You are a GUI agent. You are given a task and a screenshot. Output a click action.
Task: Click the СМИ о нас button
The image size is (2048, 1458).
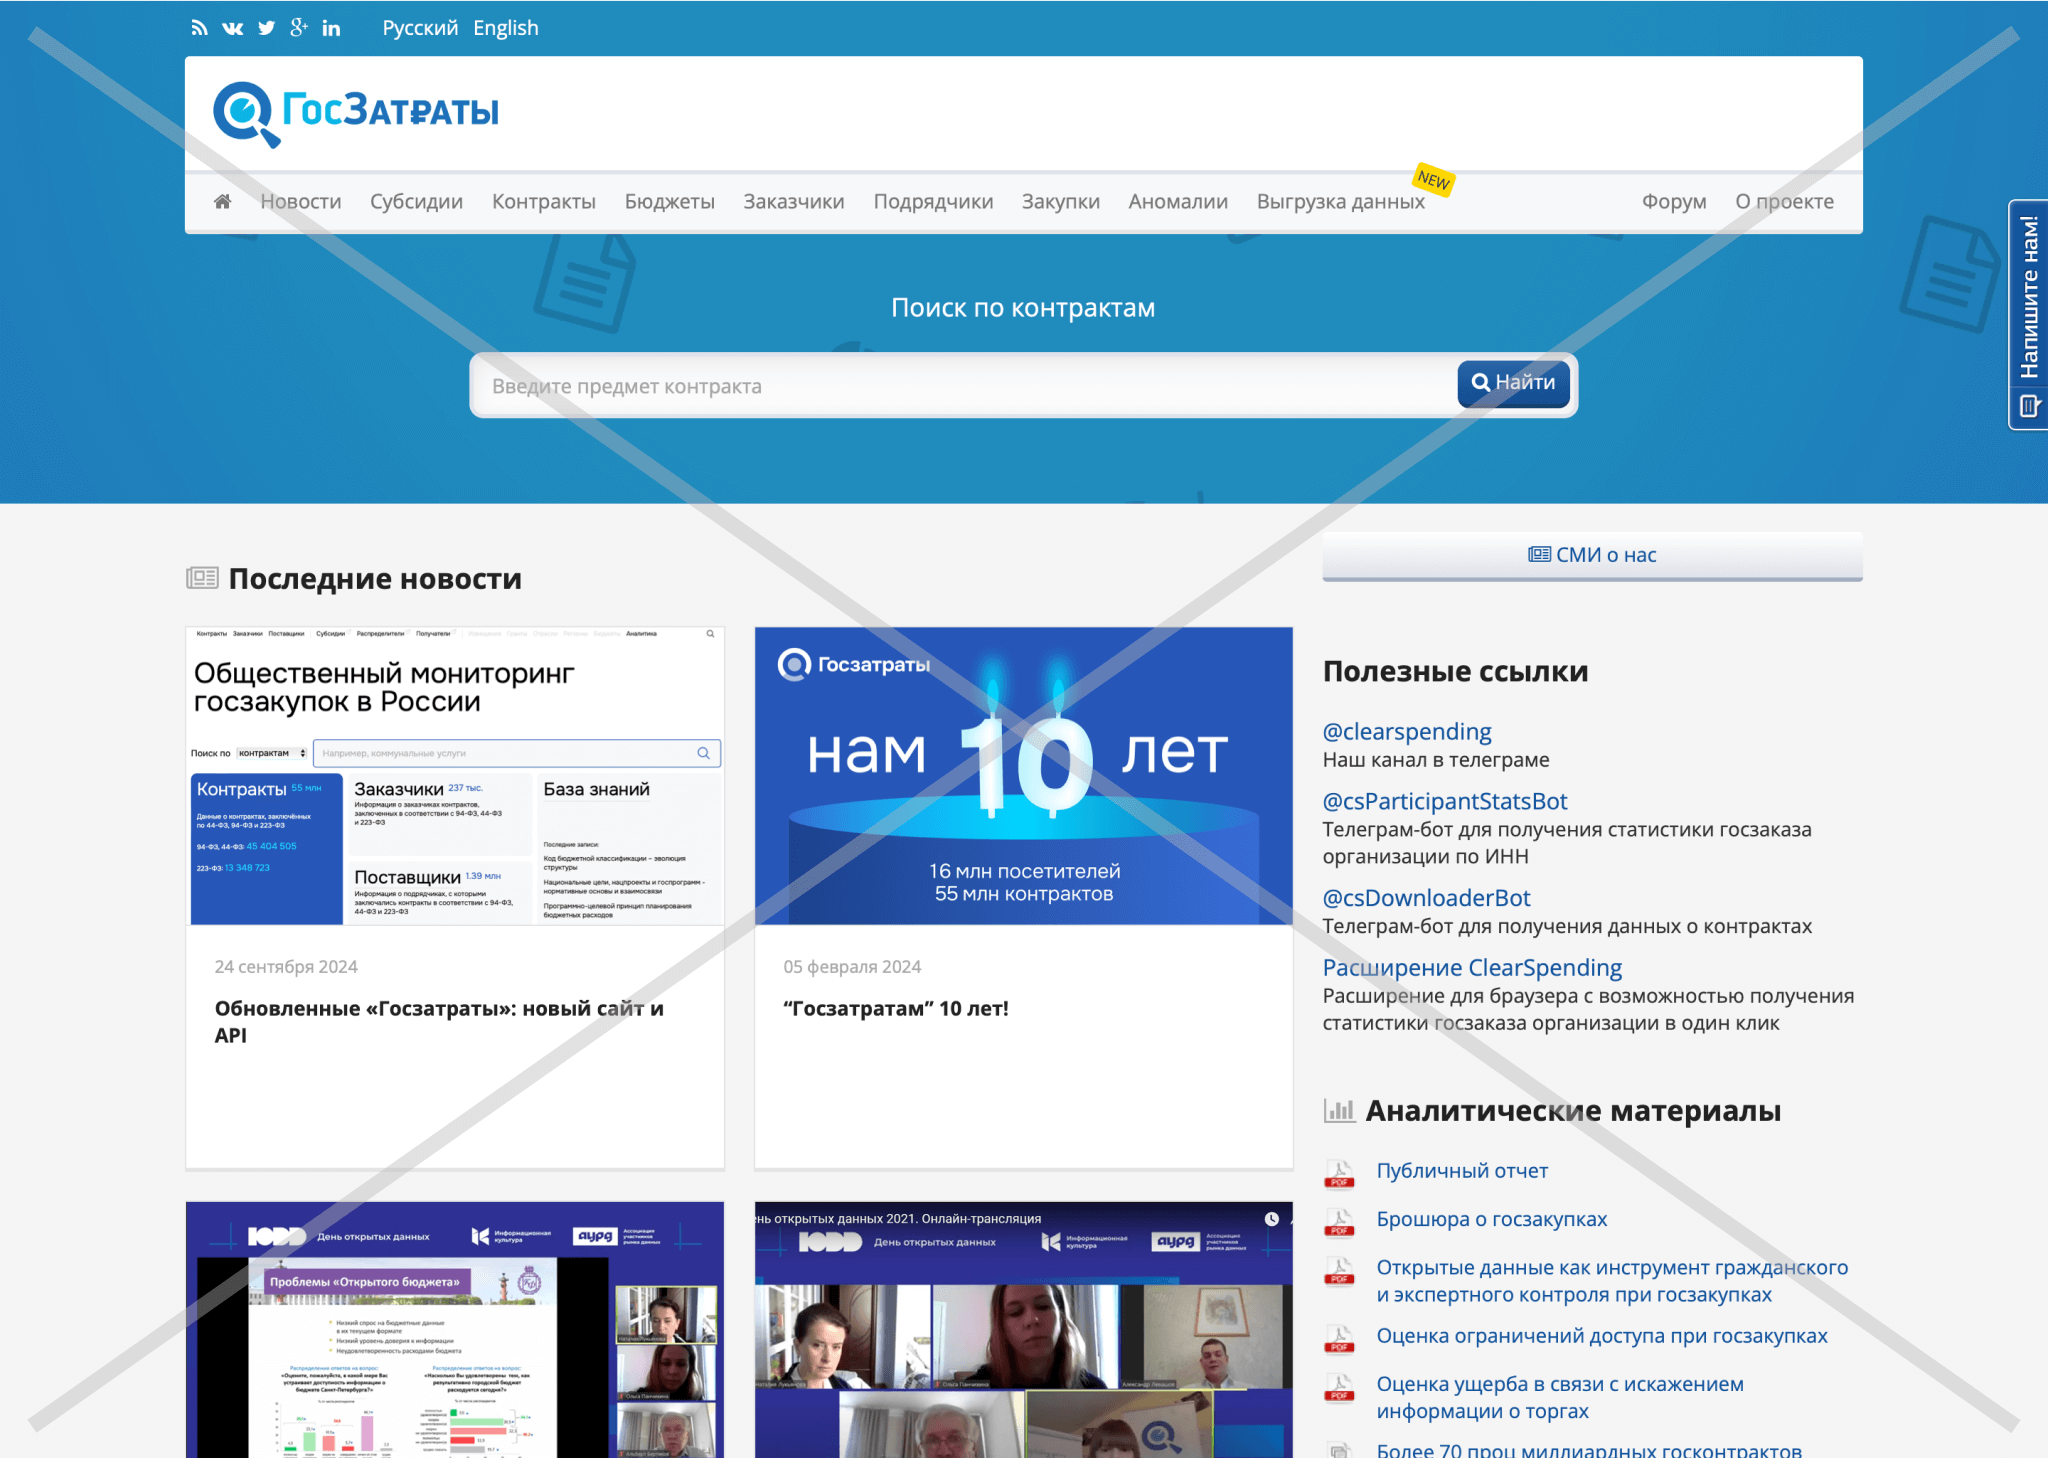pyautogui.click(x=1592, y=555)
